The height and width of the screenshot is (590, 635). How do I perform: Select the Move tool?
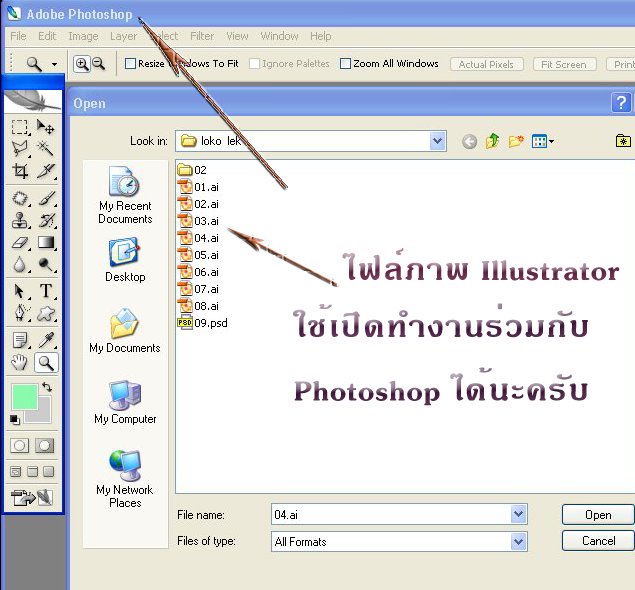tap(45, 127)
